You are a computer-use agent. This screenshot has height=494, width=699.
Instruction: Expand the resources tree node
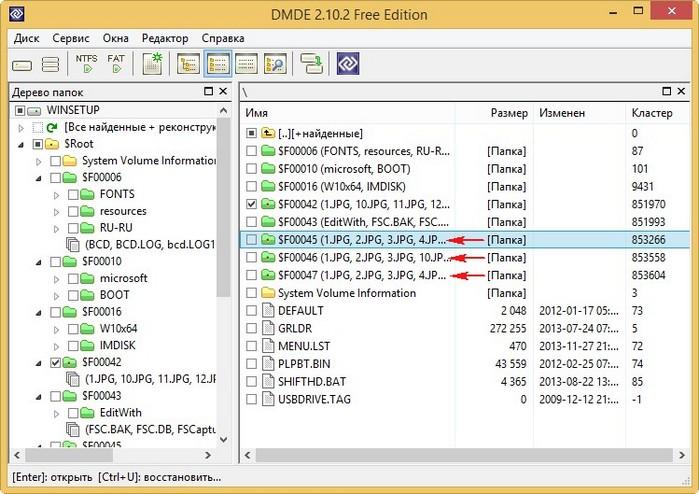pos(57,212)
